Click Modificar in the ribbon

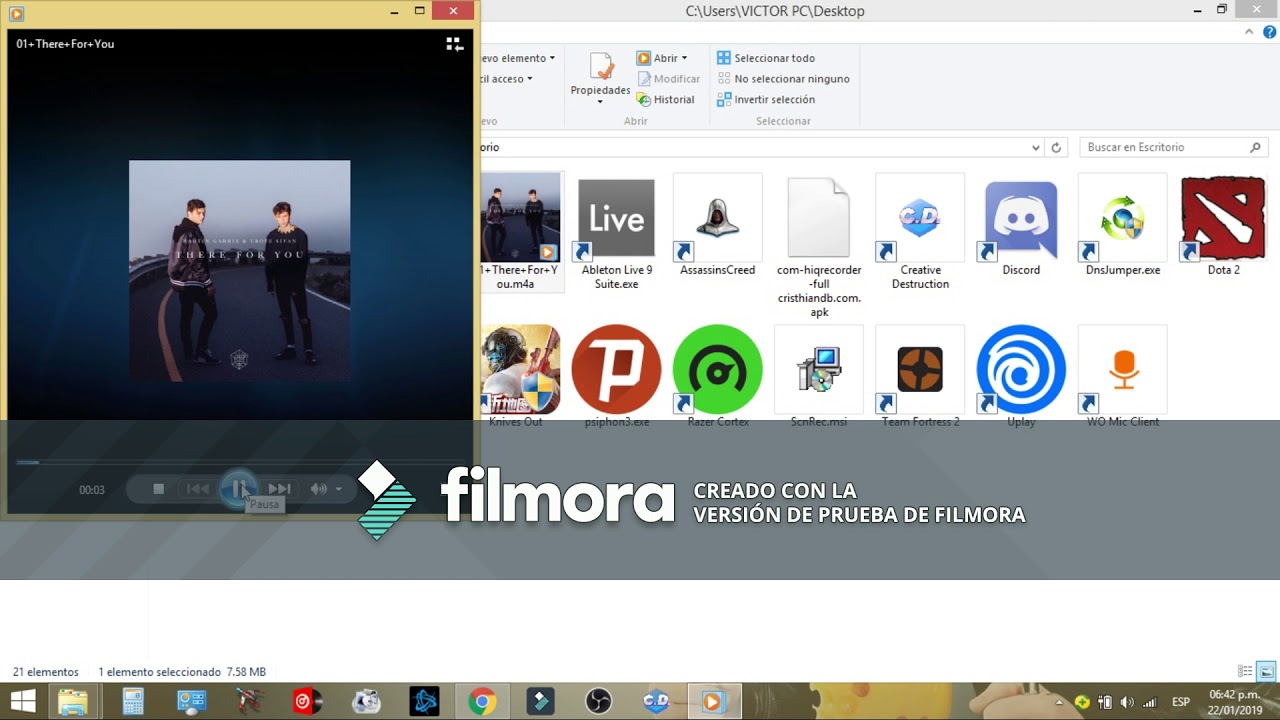tap(668, 79)
